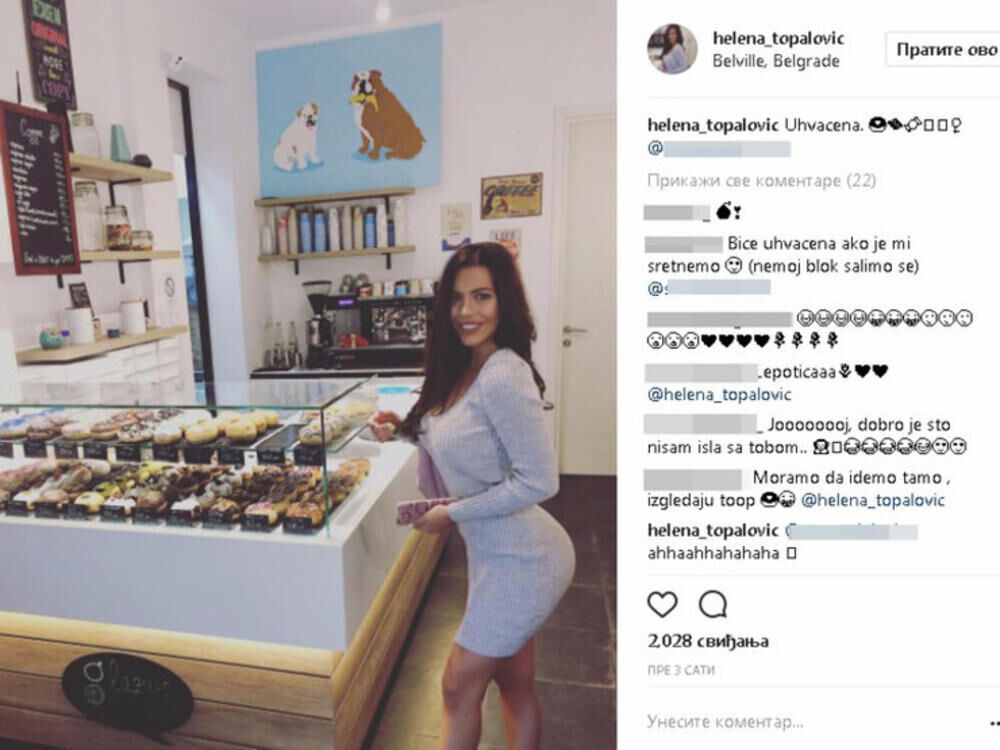Screen dimensions: 1000x750
Task: Open the @helena_topalovic mention after izgledaju toop
Action: 872,500
